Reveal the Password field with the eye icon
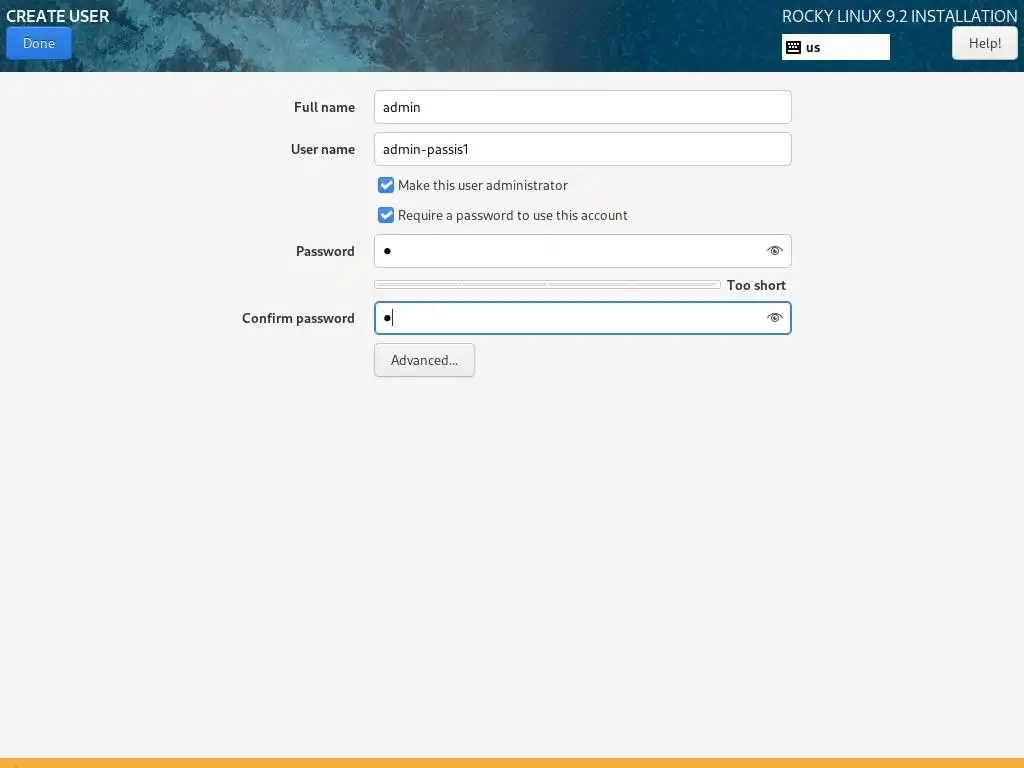The width and height of the screenshot is (1024, 768). [x=775, y=251]
